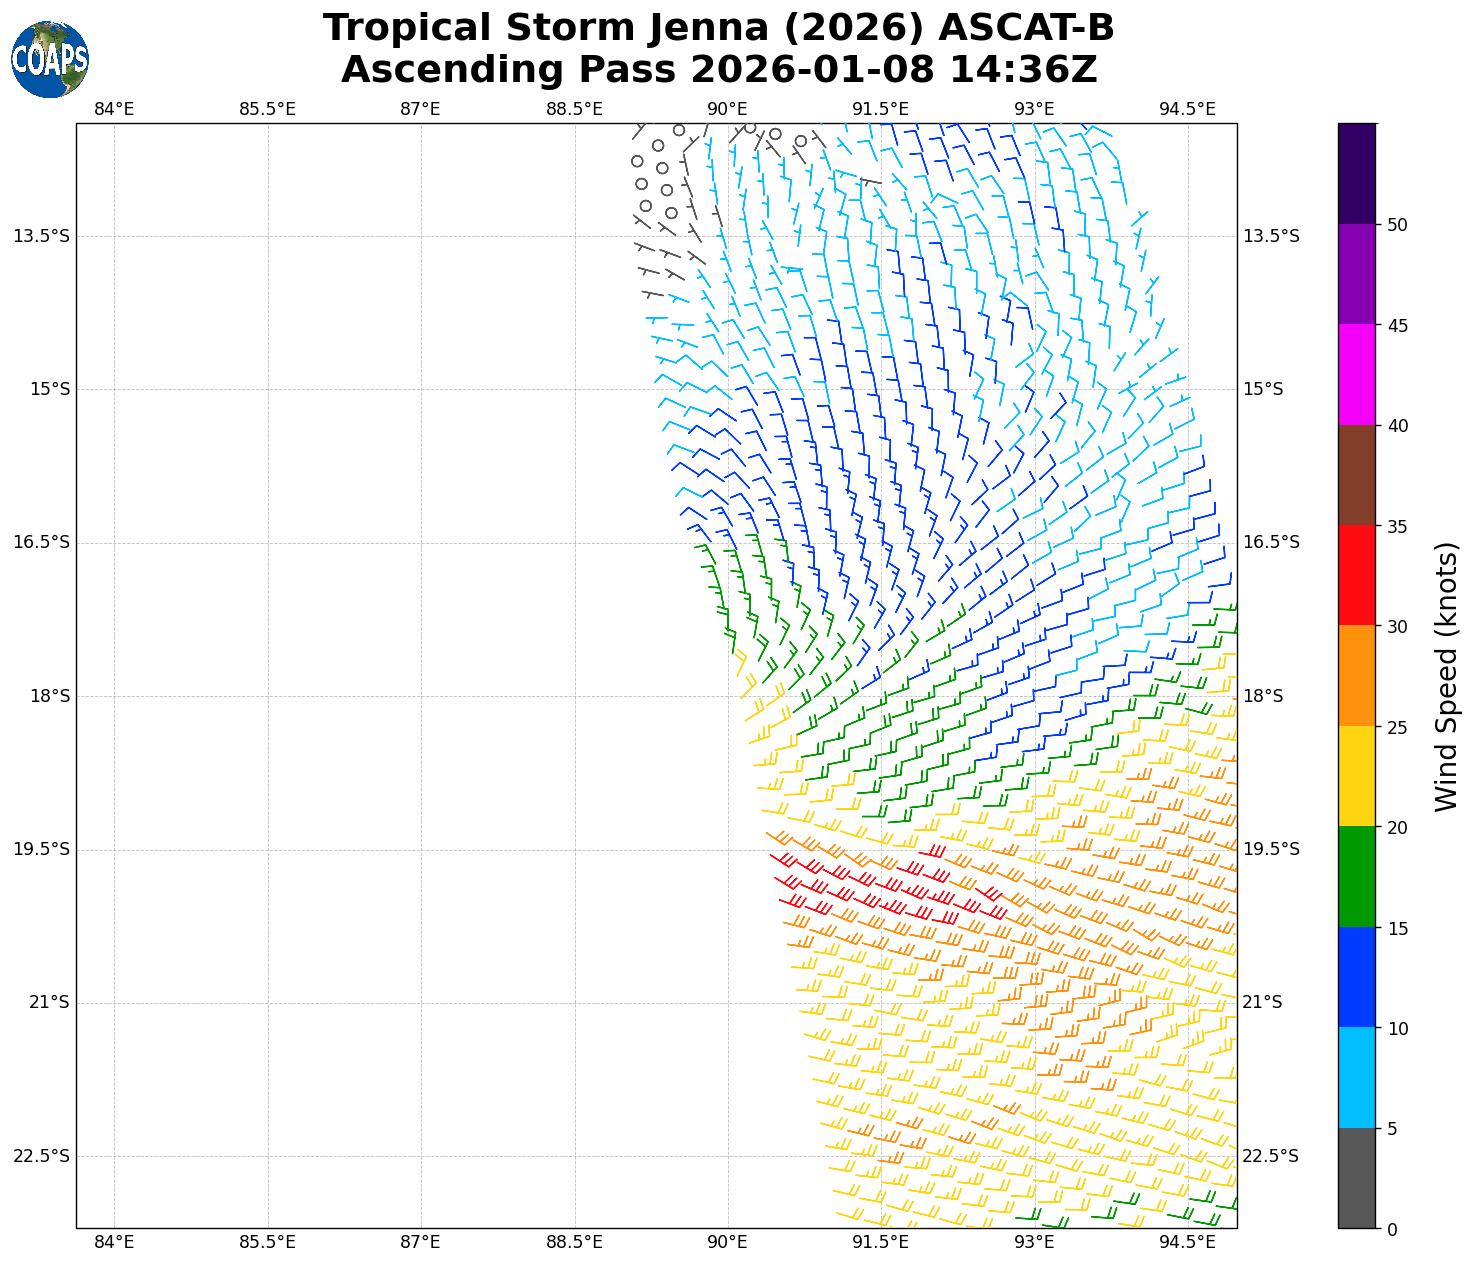Click the 13.5°S label on left axis
The image size is (1475, 1264).
point(41,236)
